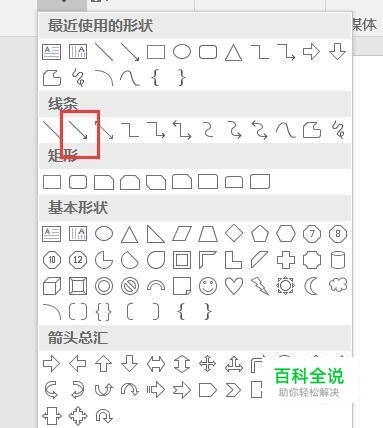Pick the elbow double-arrow connector in 线条
The width and height of the screenshot is (383, 428).
[x=182, y=130]
